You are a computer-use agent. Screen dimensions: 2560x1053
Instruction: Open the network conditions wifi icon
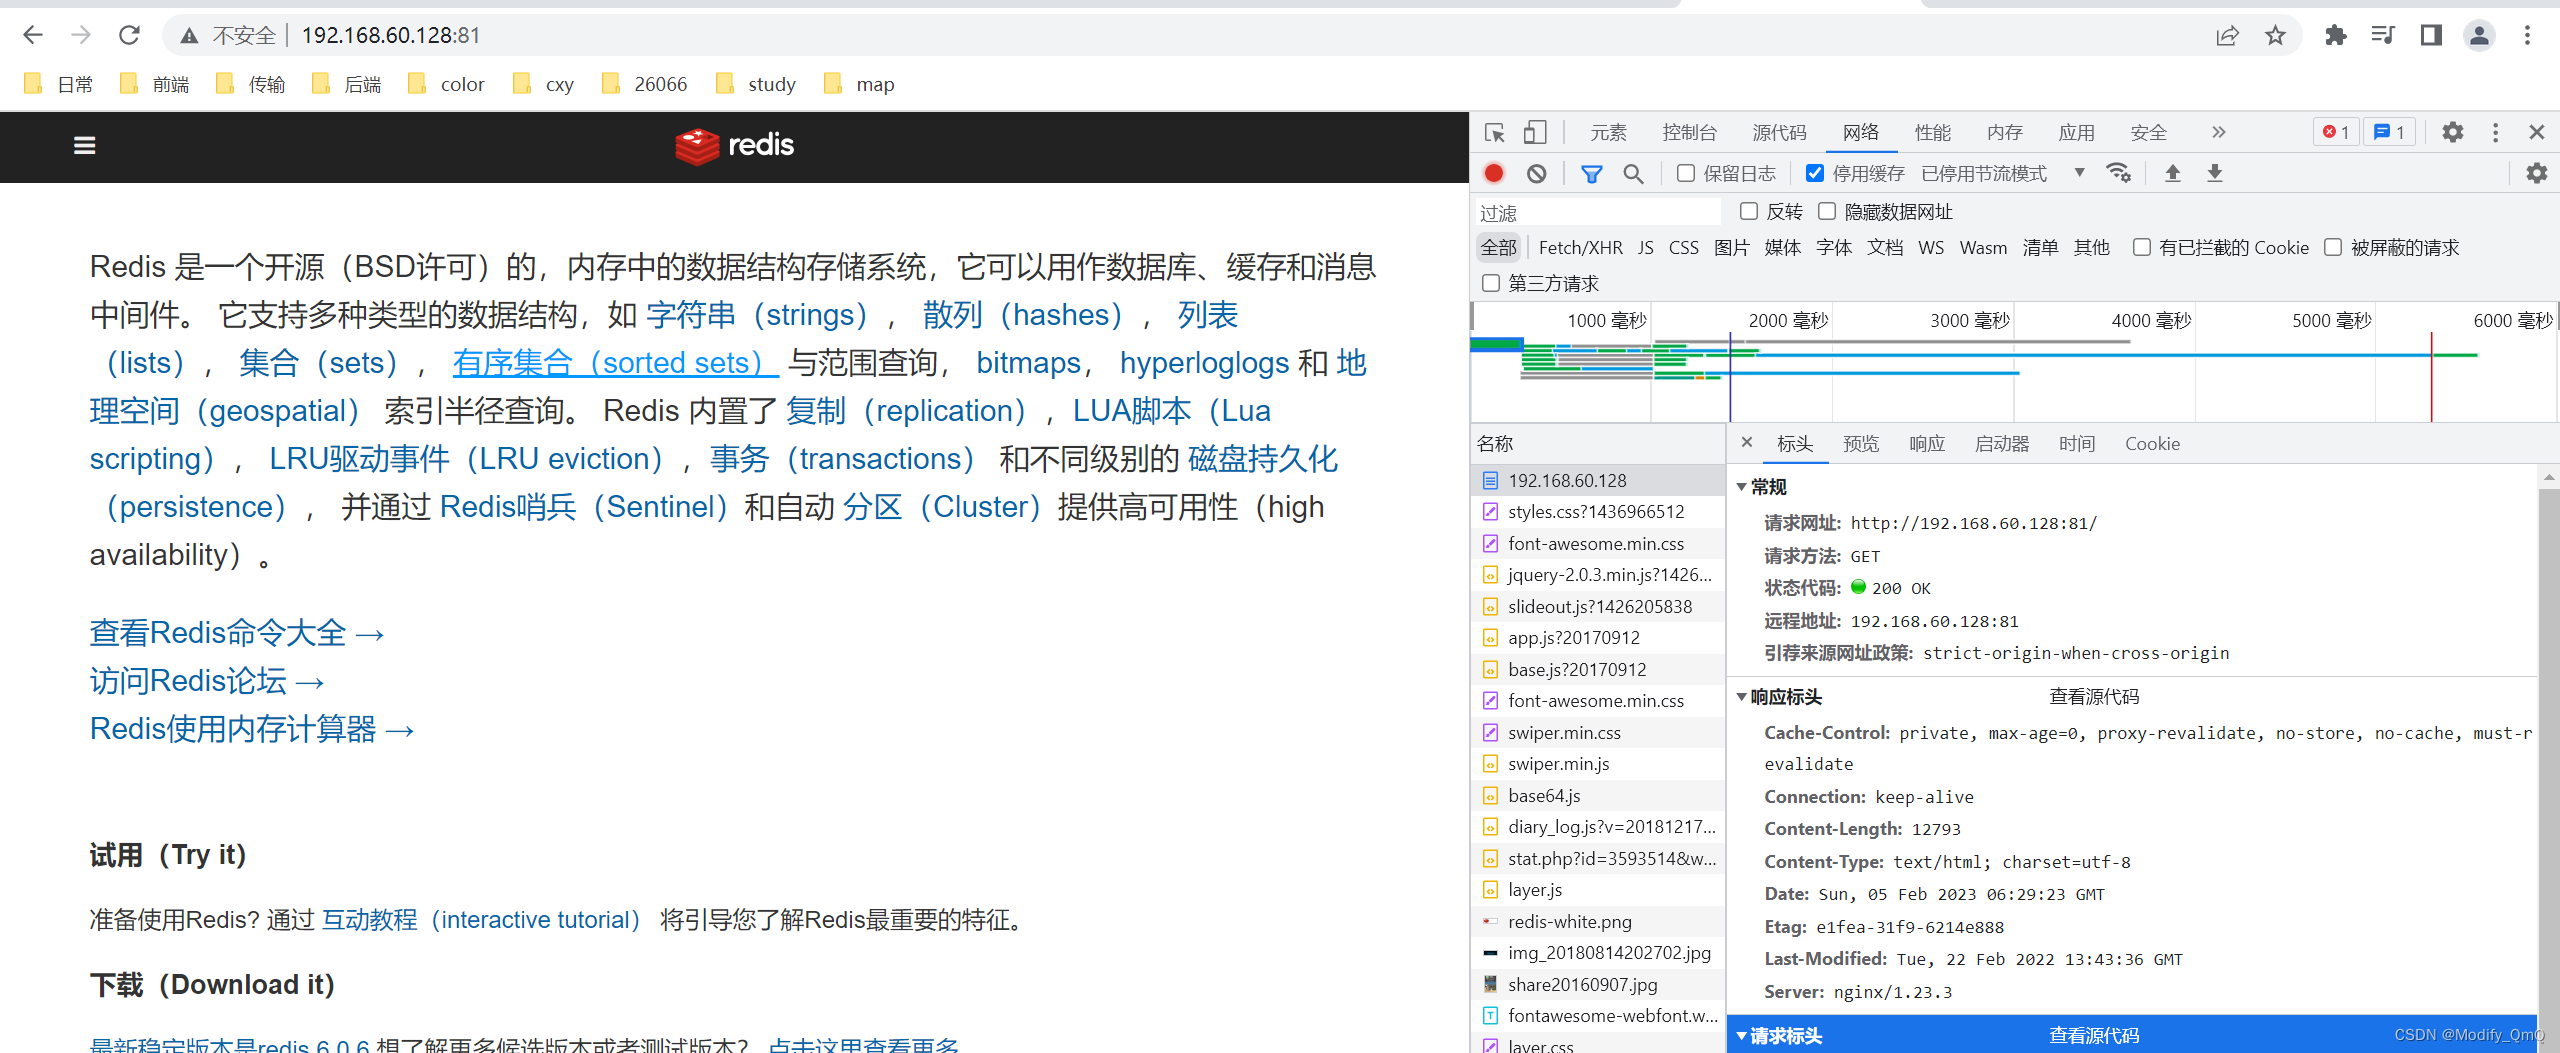[x=2118, y=173]
